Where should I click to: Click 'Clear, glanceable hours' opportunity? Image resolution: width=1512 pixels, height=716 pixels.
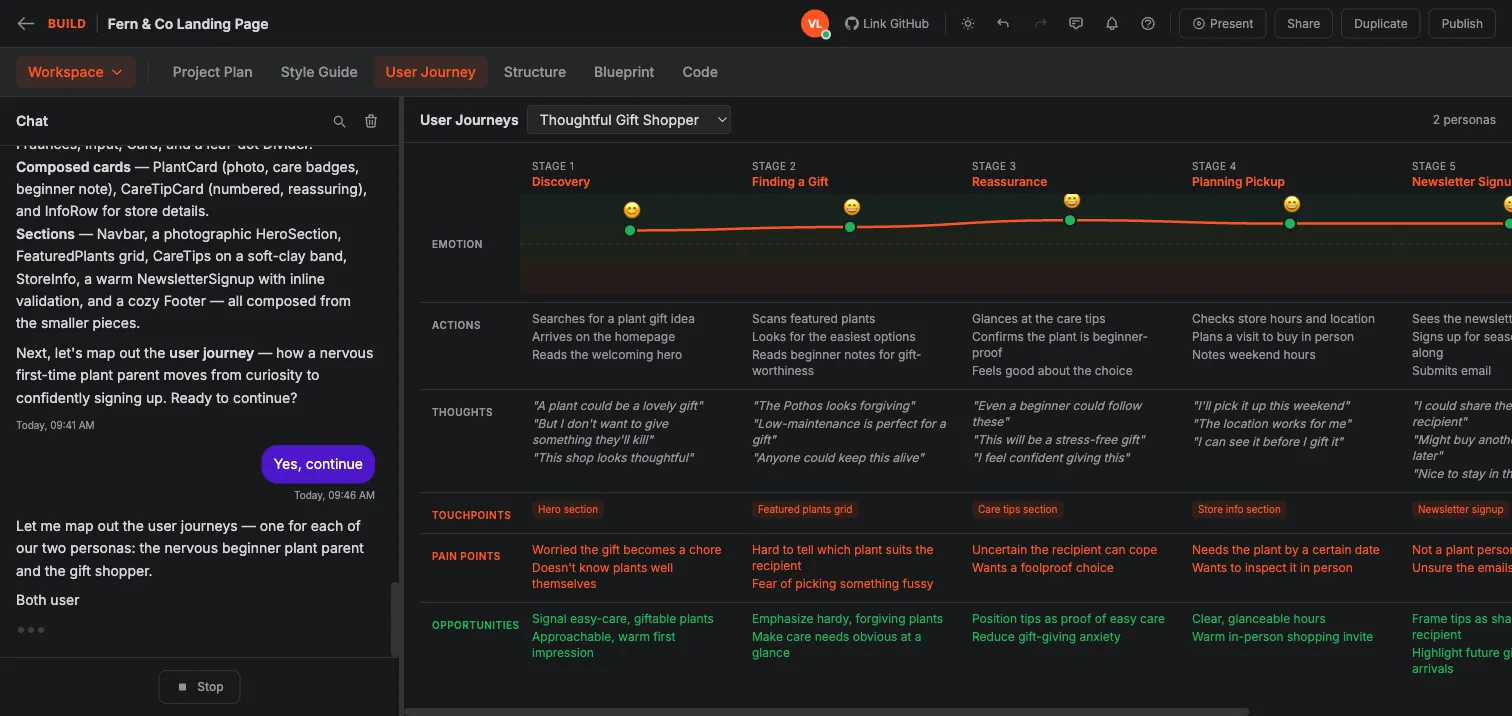coord(1259,619)
